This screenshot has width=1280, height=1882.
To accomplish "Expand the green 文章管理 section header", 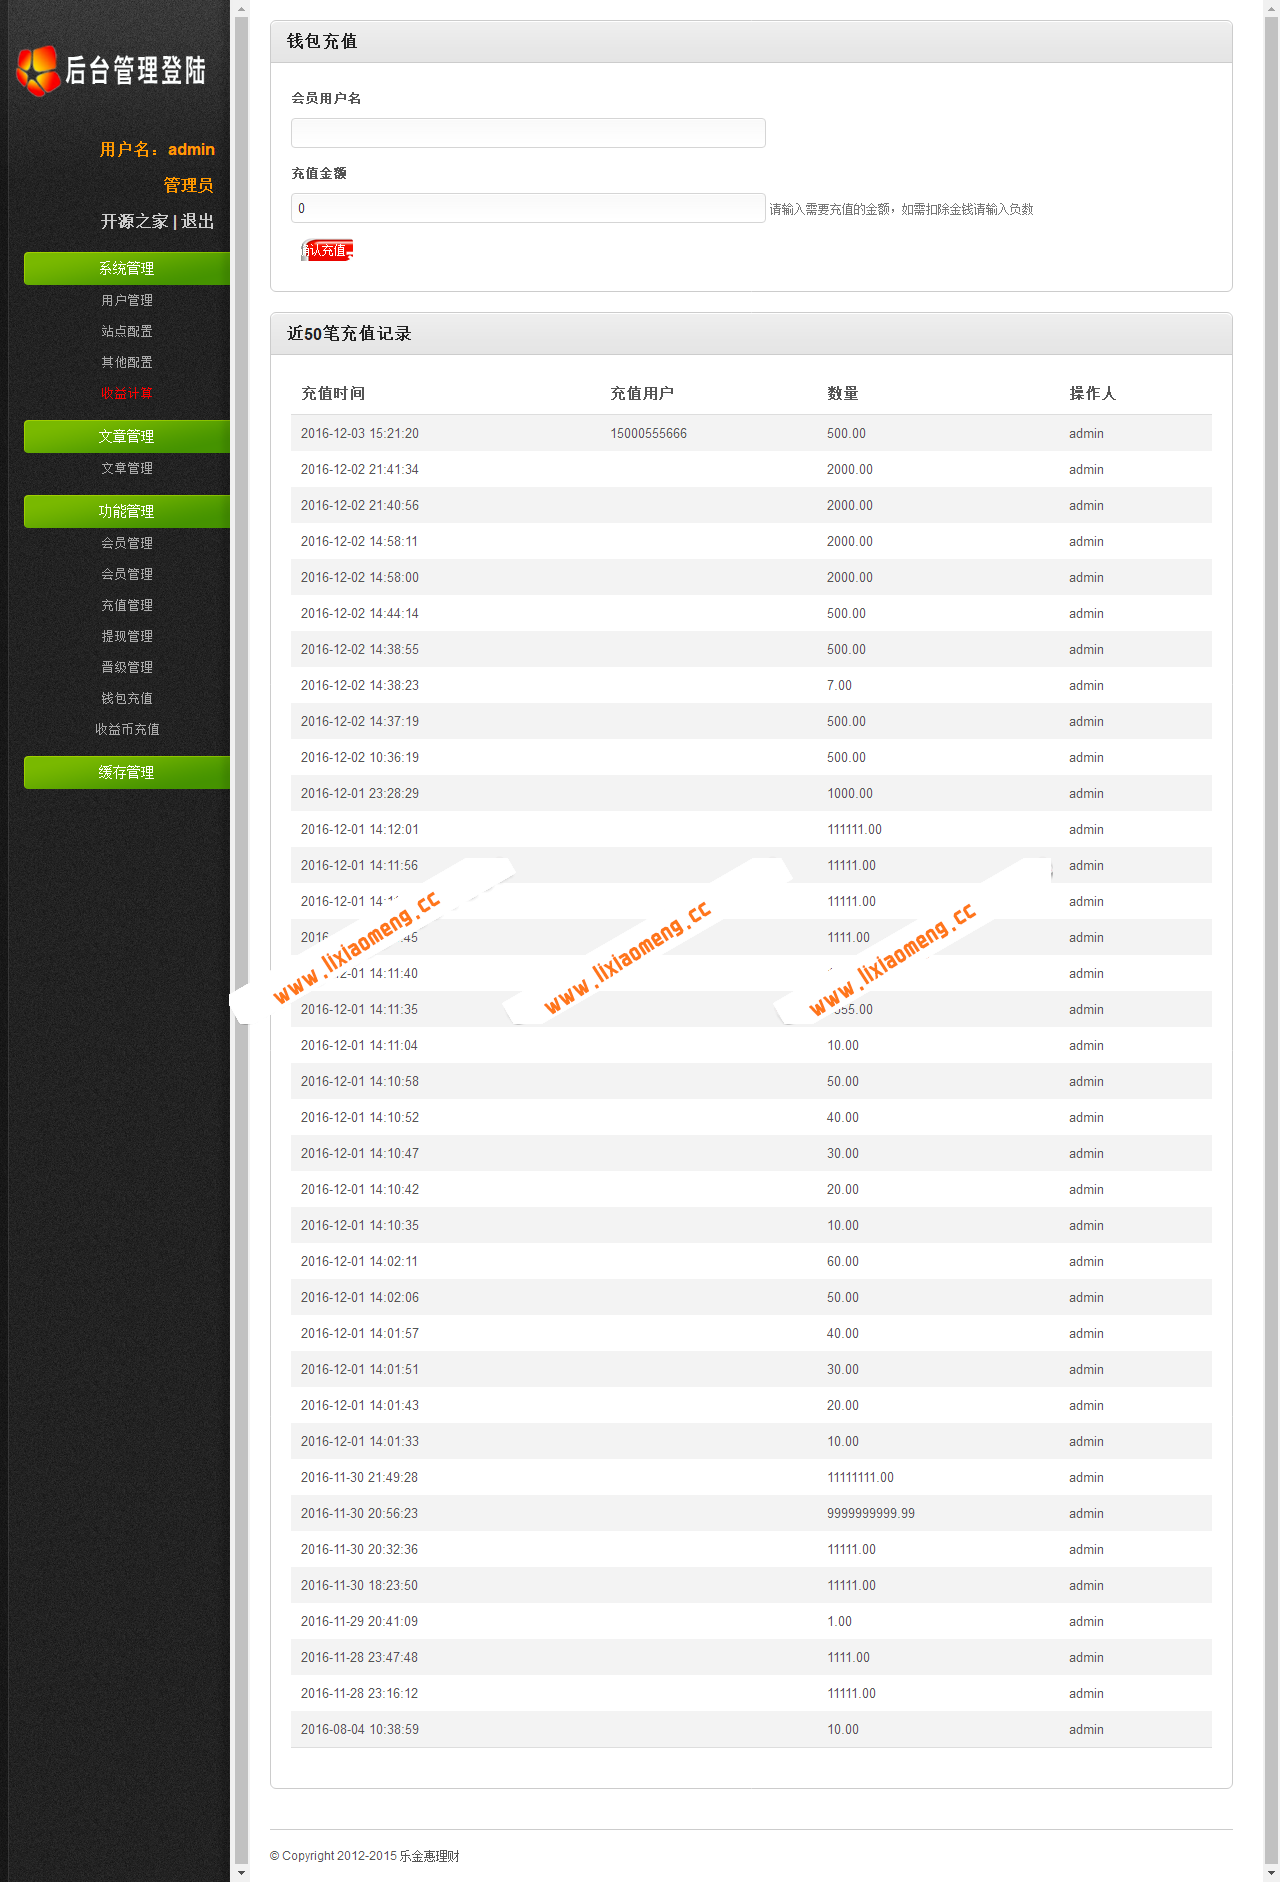I will click(x=127, y=436).
